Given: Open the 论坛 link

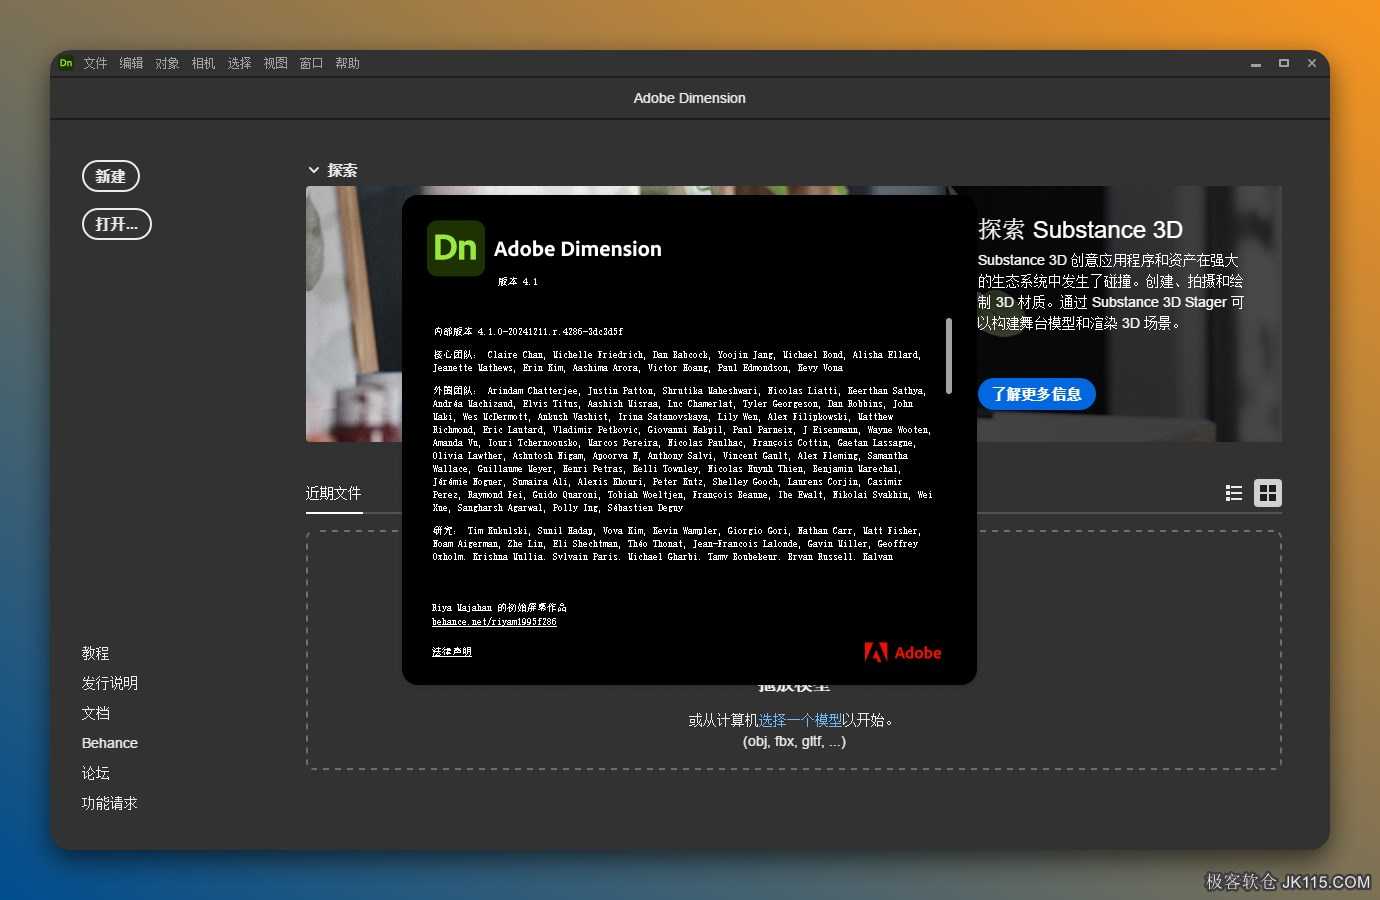Looking at the screenshot, I should (96, 773).
